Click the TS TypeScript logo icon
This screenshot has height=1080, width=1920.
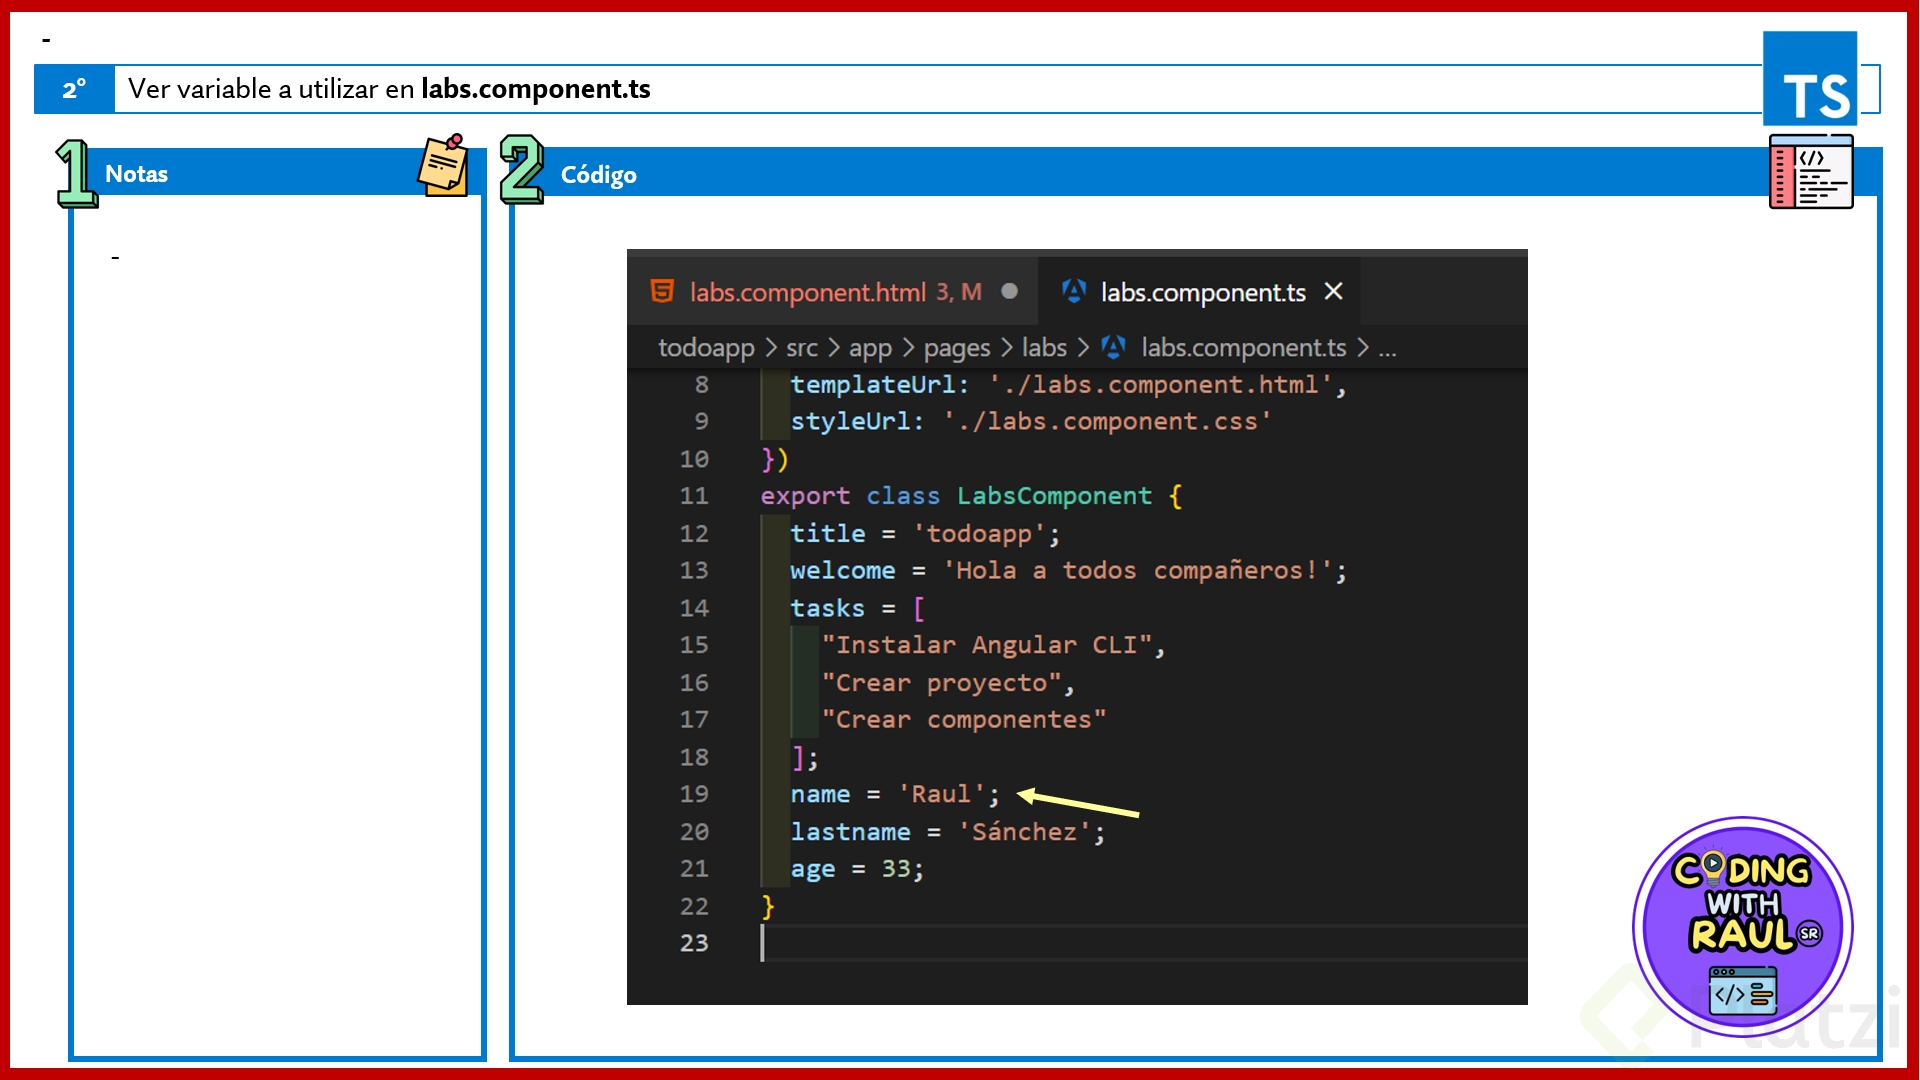(x=1810, y=79)
